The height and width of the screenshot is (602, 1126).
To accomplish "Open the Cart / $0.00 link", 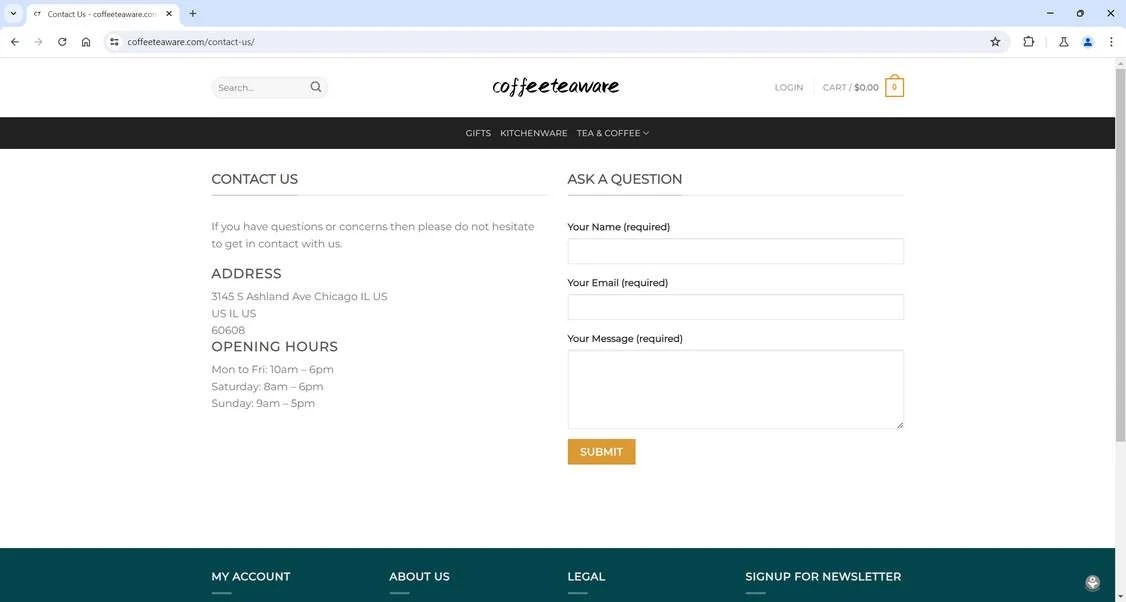I will click(850, 87).
